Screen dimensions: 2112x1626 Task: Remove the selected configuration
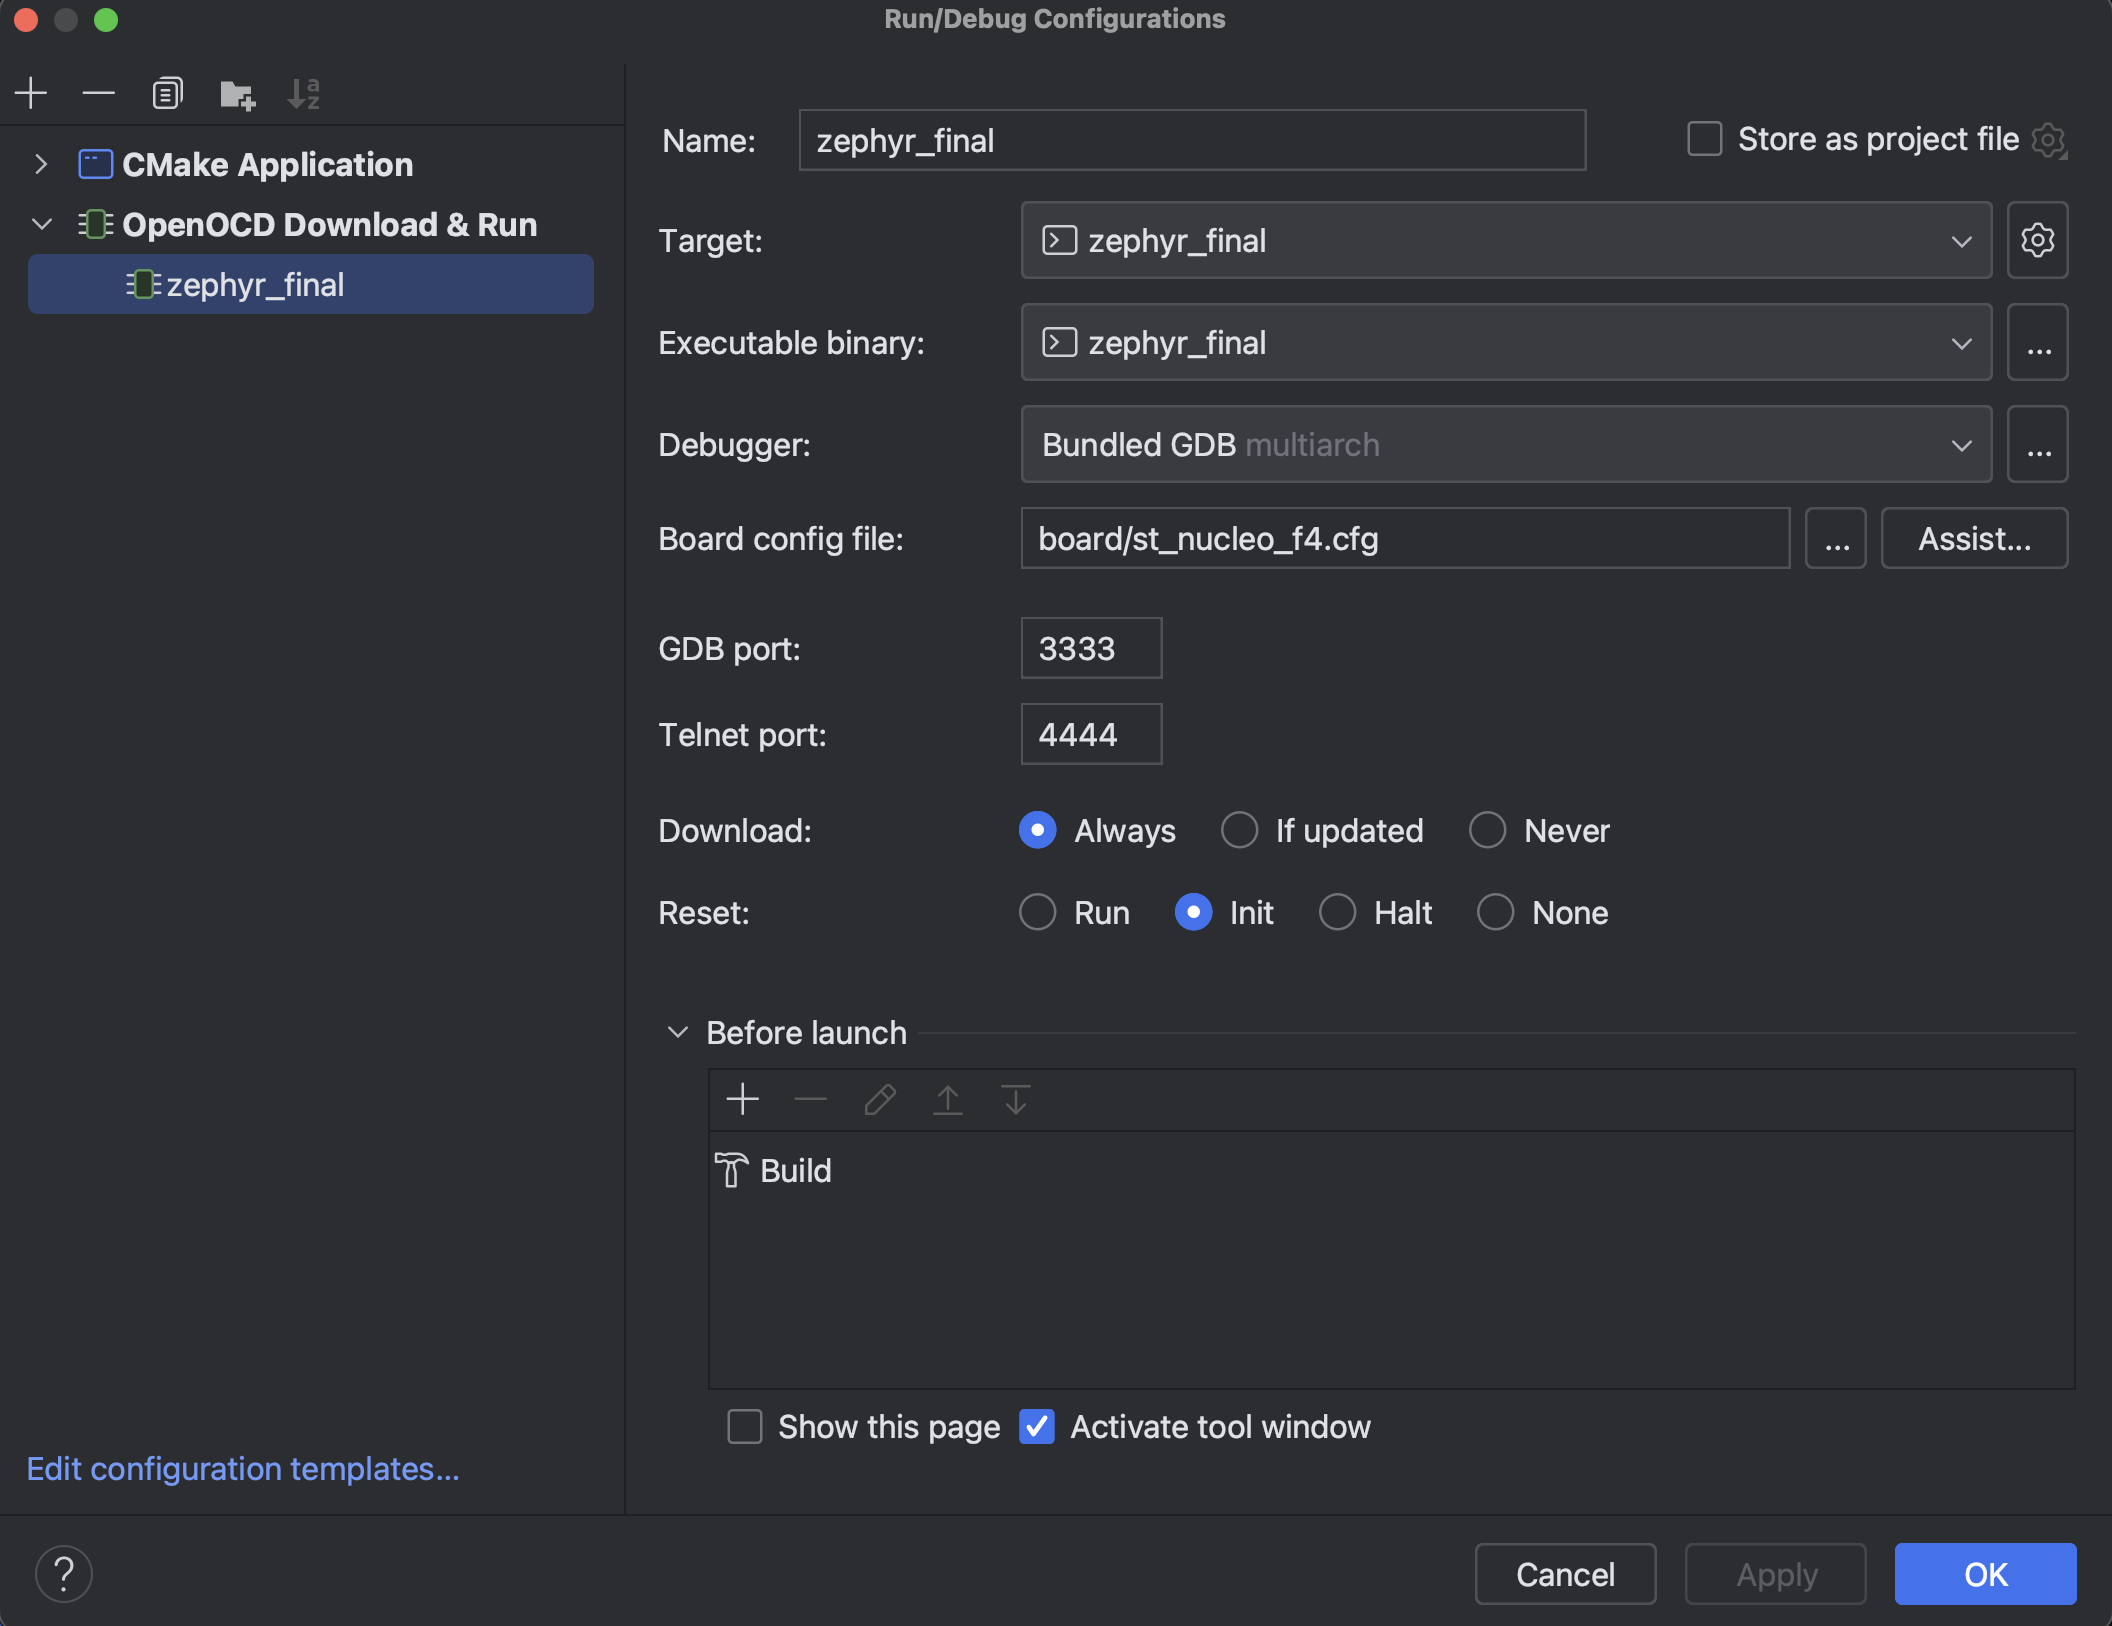98,93
